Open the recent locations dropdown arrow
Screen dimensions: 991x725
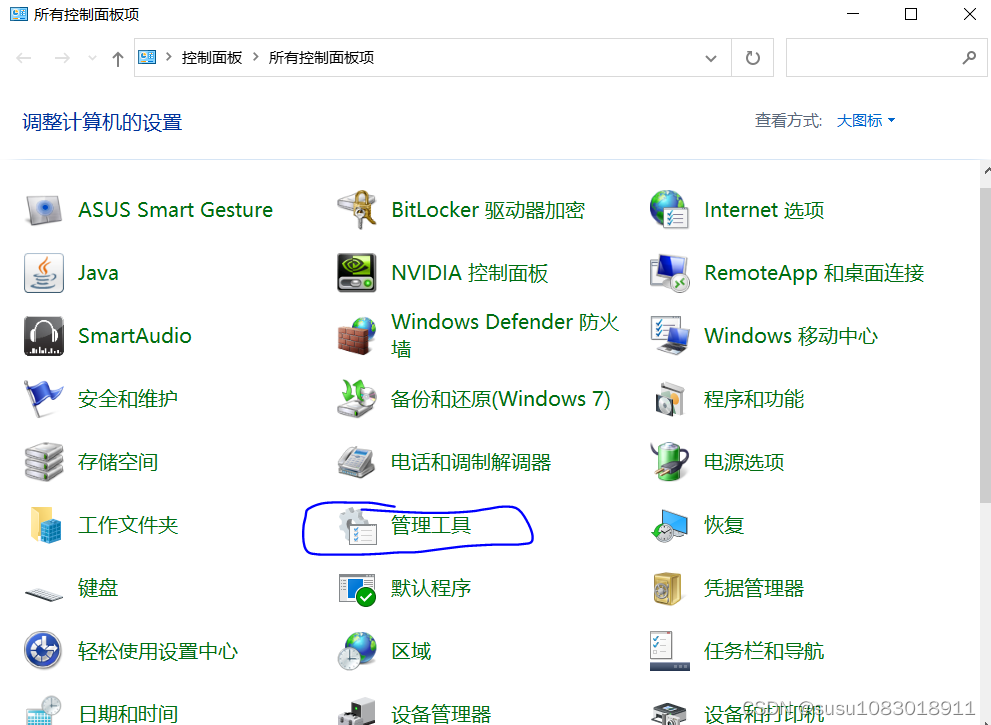pyautogui.click(x=92, y=58)
